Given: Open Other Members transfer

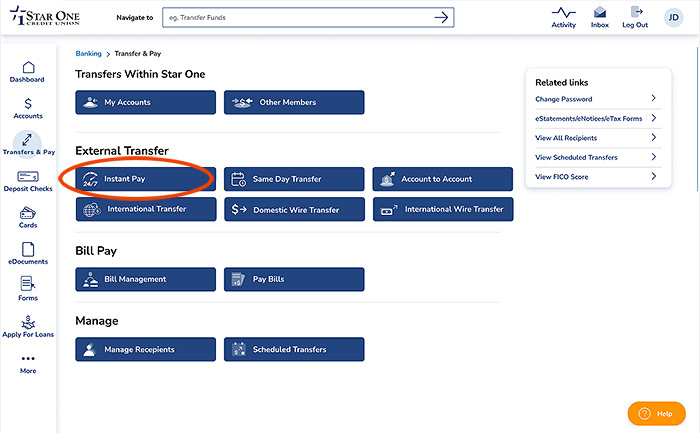Looking at the screenshot, I should [x=294, y=102].
